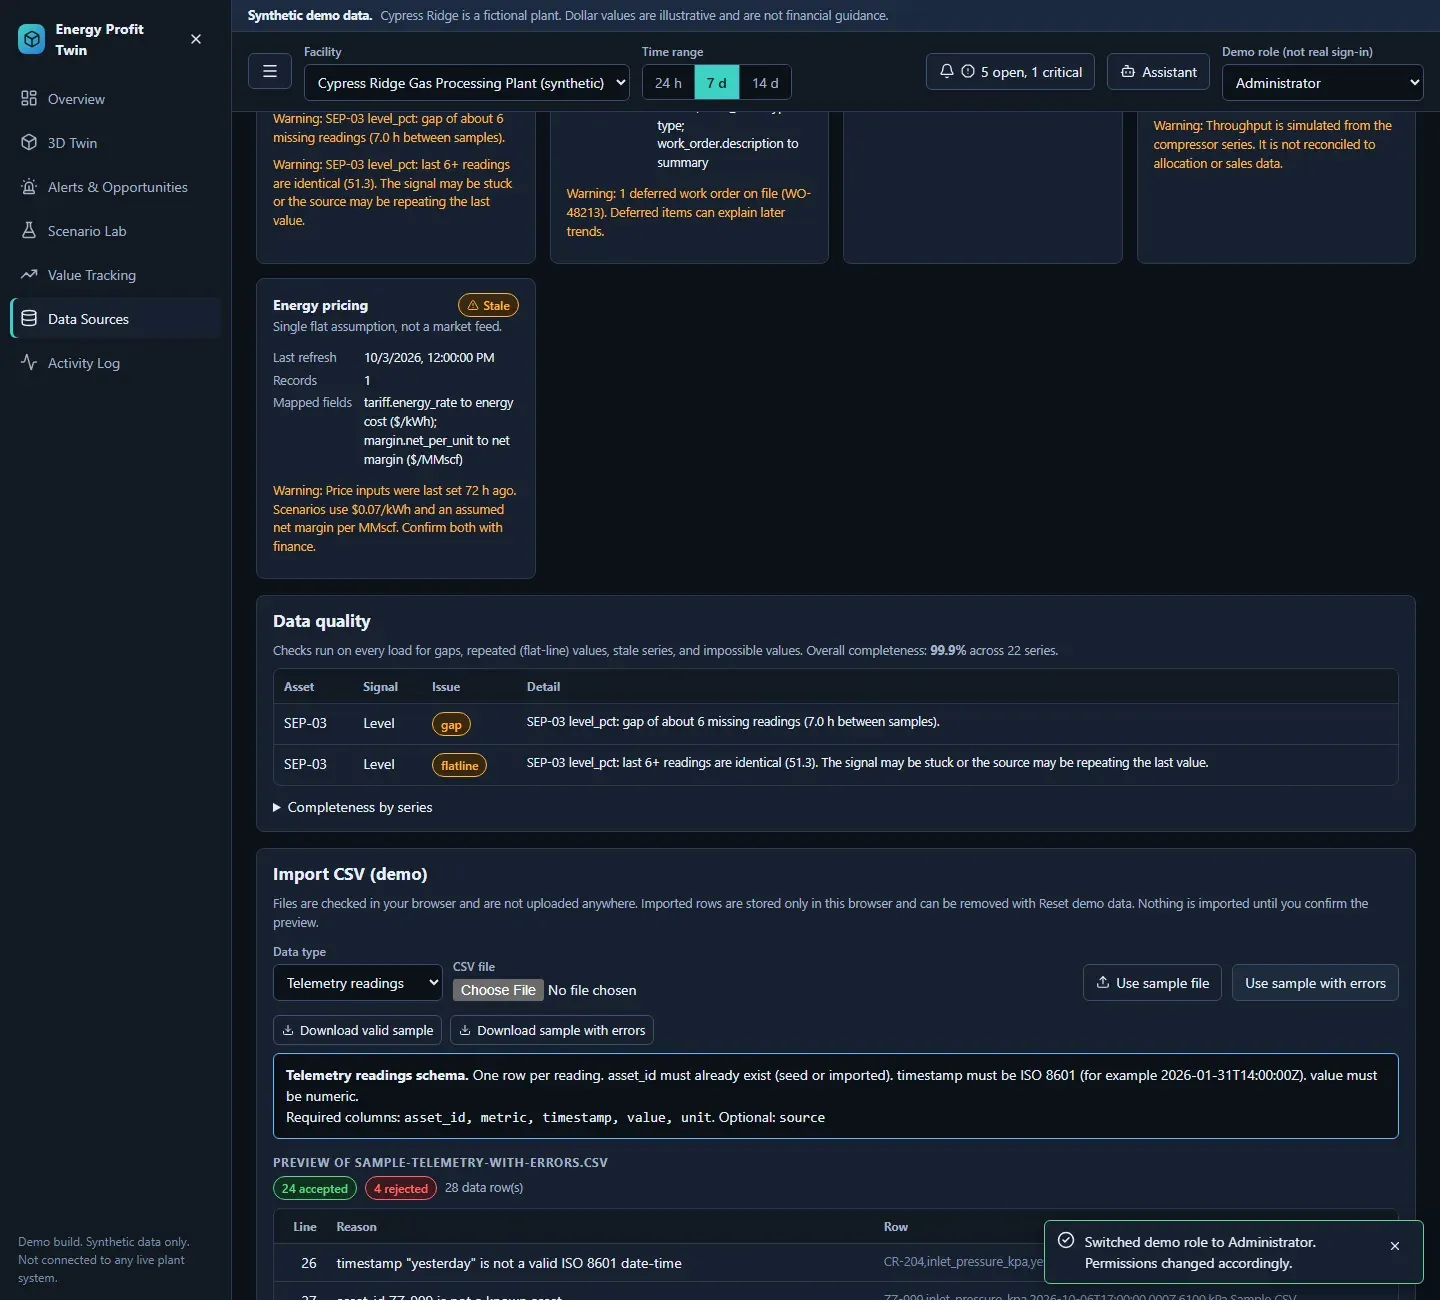Click the Issue column header
This screenshot has height=1300, width=1440.
pyautogui.click(x=446, y=687)
